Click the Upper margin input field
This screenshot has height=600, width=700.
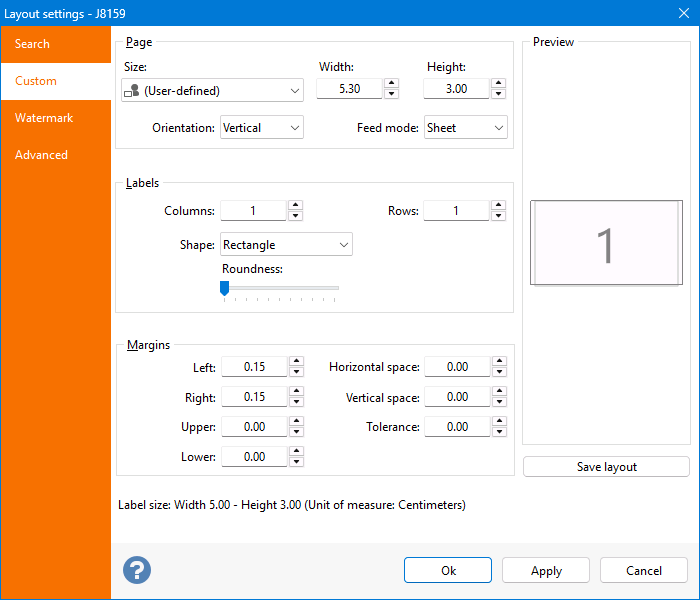coord(254,427)
